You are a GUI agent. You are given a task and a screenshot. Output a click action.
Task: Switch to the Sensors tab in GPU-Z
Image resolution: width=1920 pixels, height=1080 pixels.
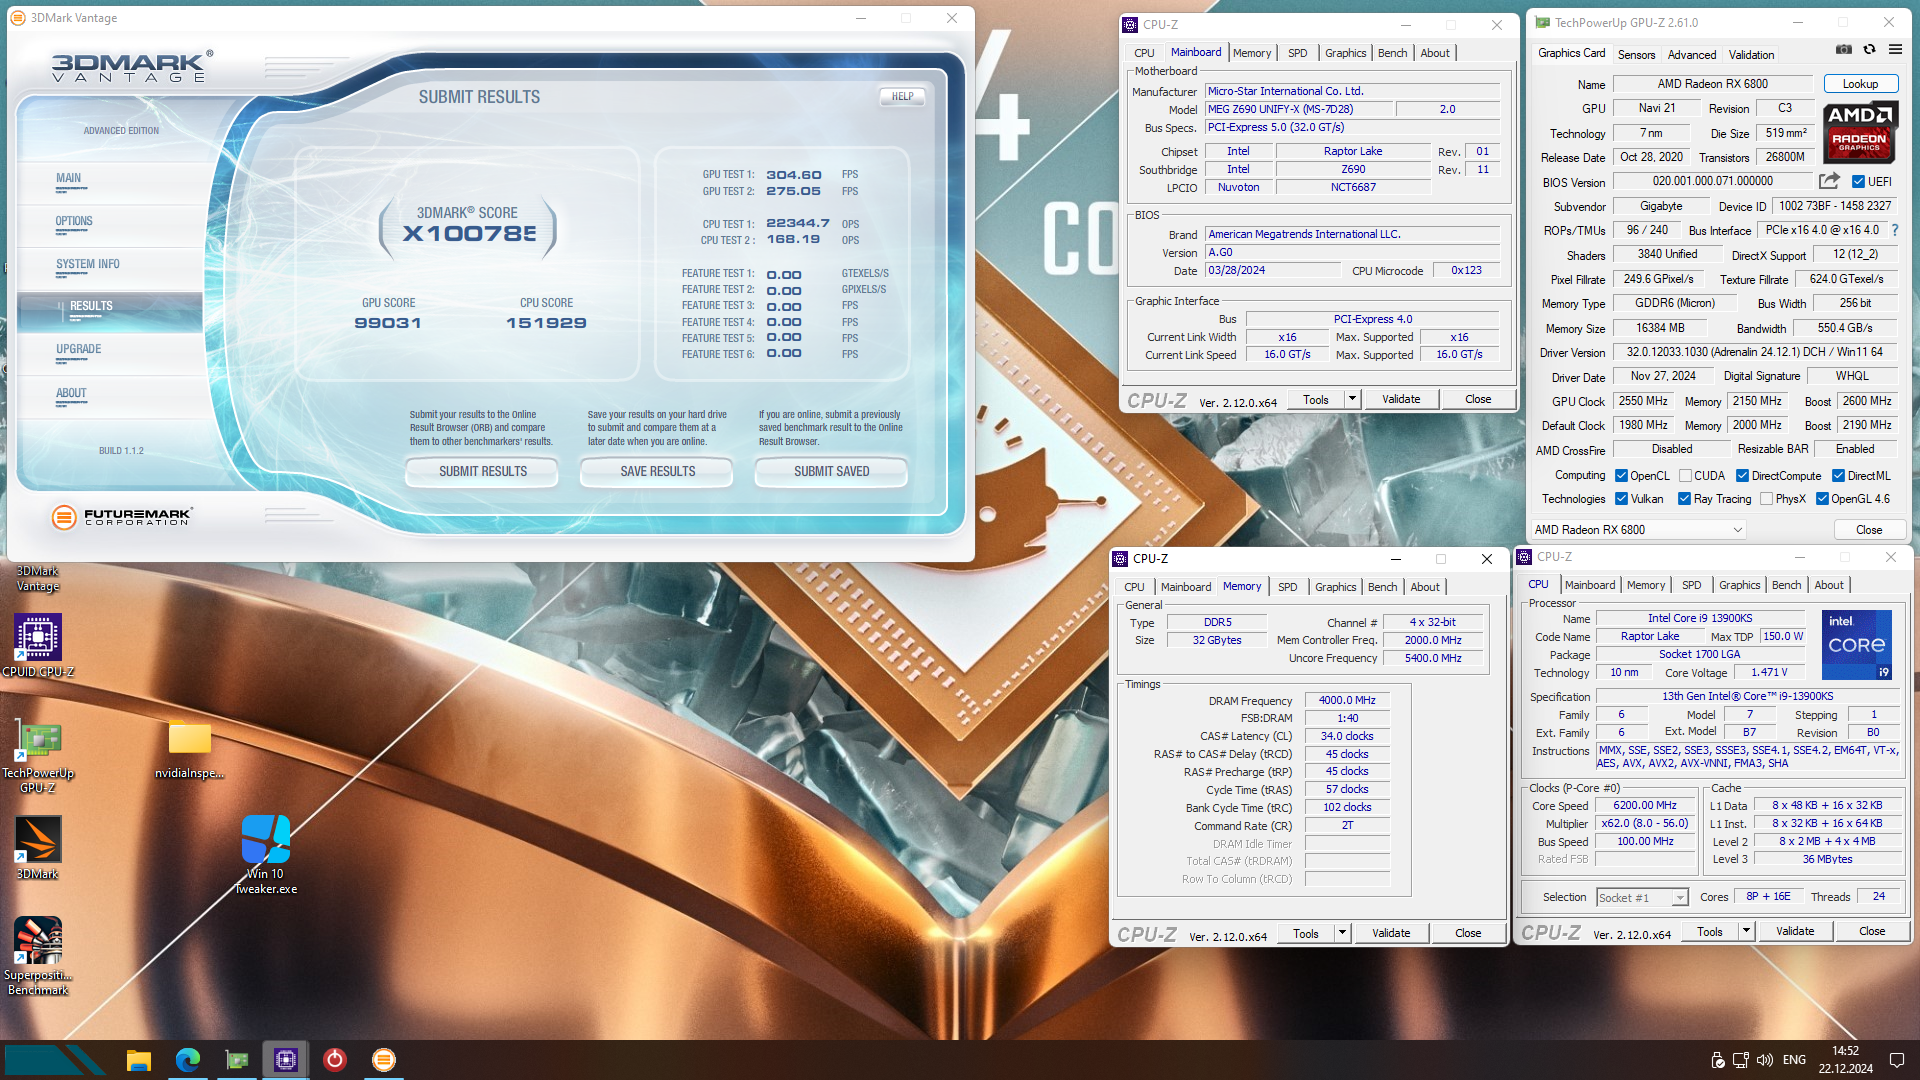pos(1636,55)
